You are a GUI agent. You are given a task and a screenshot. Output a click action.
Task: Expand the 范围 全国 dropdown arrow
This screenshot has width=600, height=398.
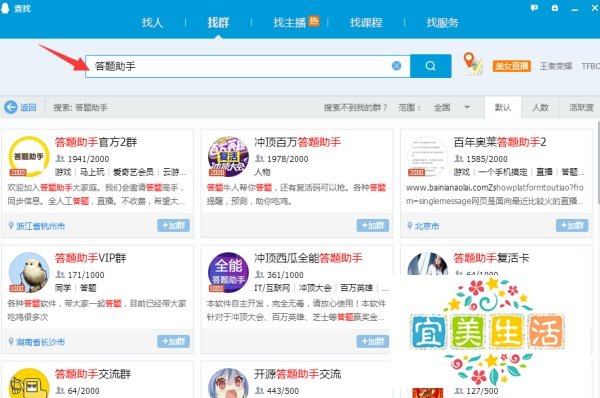(467, 107)
